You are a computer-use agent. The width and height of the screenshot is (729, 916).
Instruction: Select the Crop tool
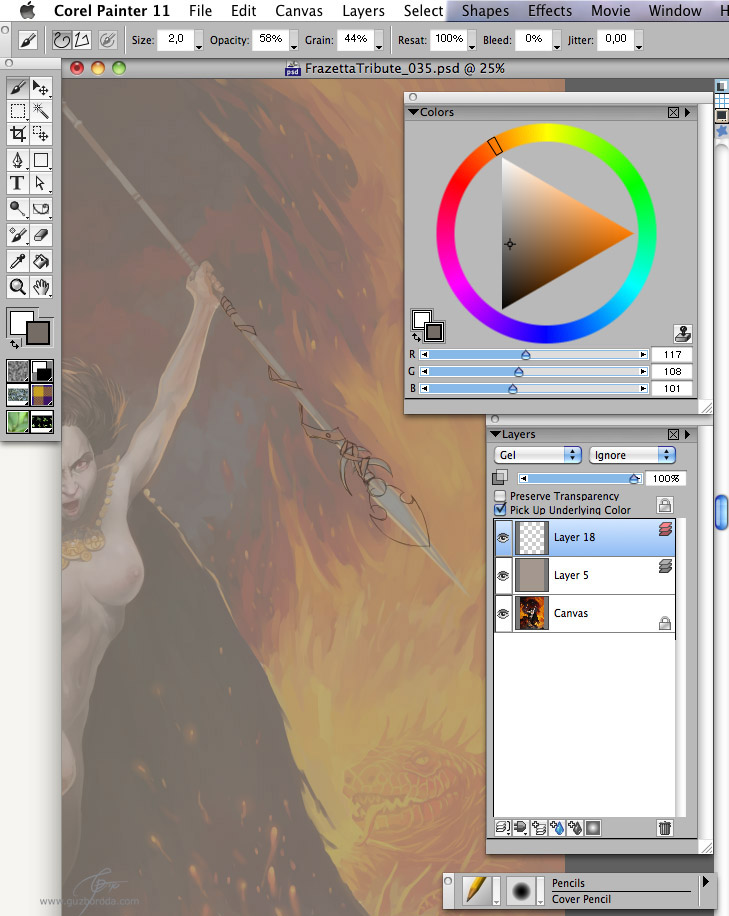pos(18,134)
